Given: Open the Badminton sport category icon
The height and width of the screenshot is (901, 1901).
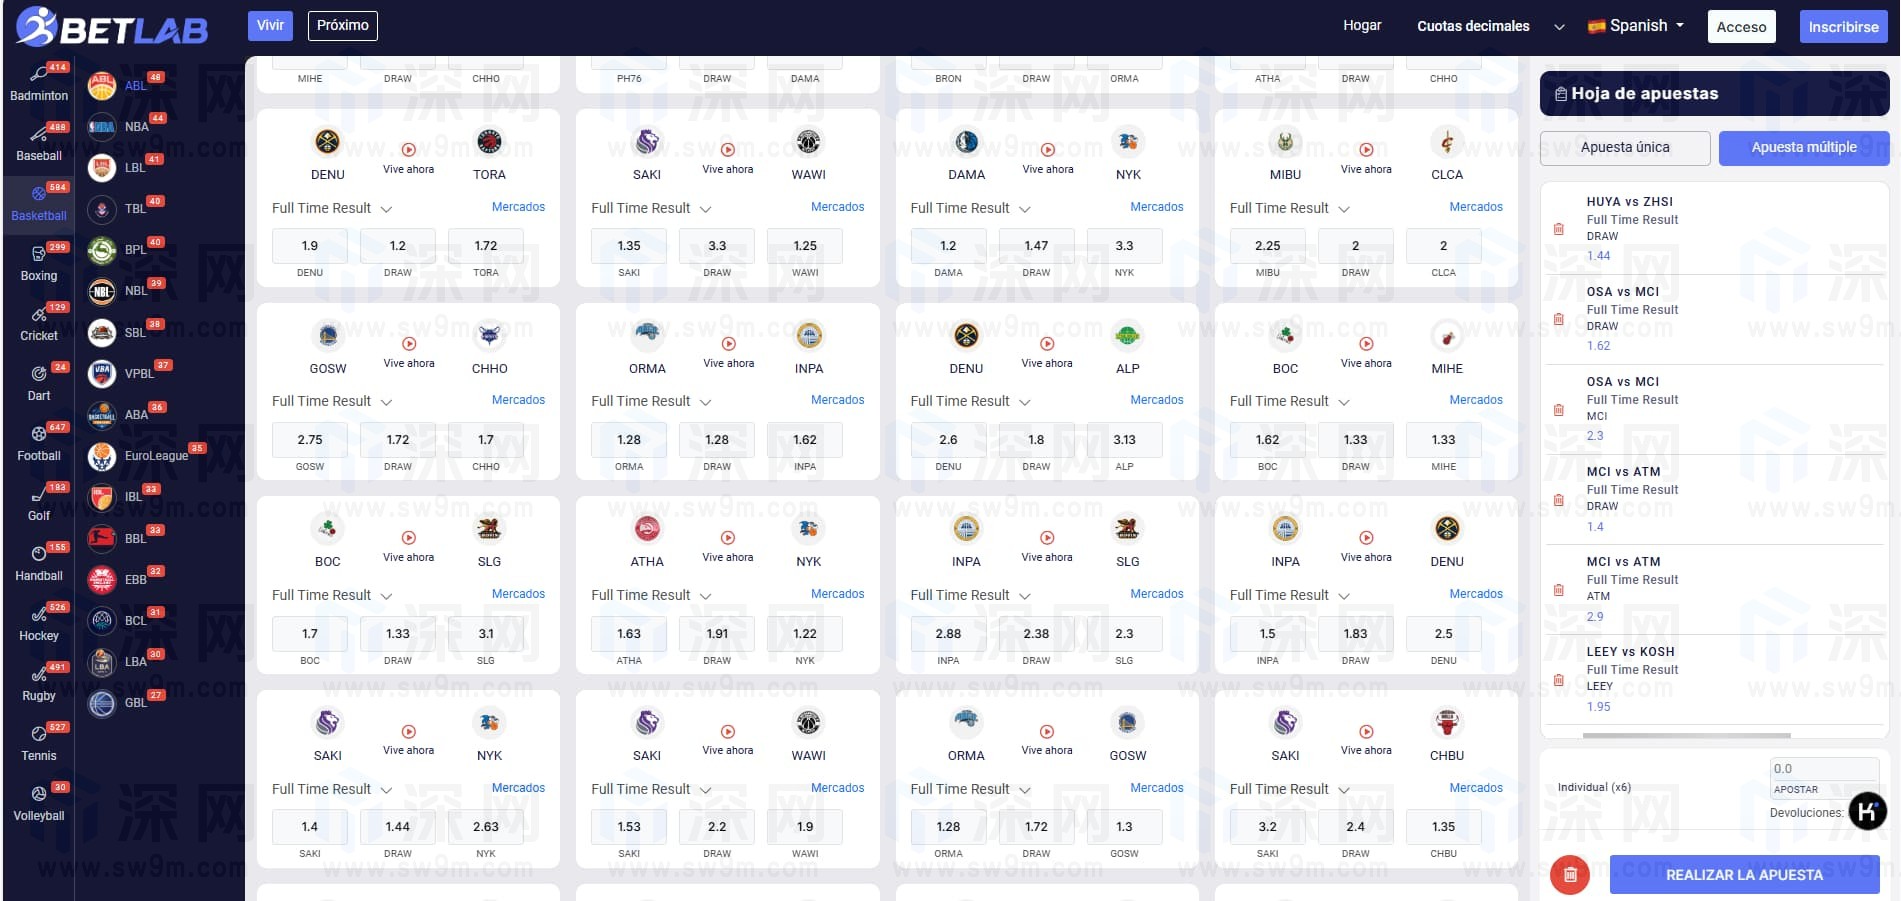Looking at the screenshot, I should (39, 75).
